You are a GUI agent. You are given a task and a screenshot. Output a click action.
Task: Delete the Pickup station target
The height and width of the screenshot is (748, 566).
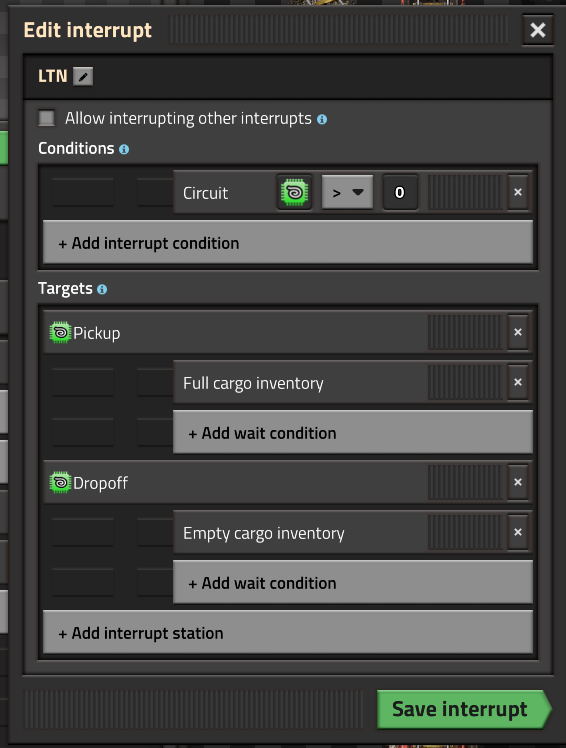point(518,332)
